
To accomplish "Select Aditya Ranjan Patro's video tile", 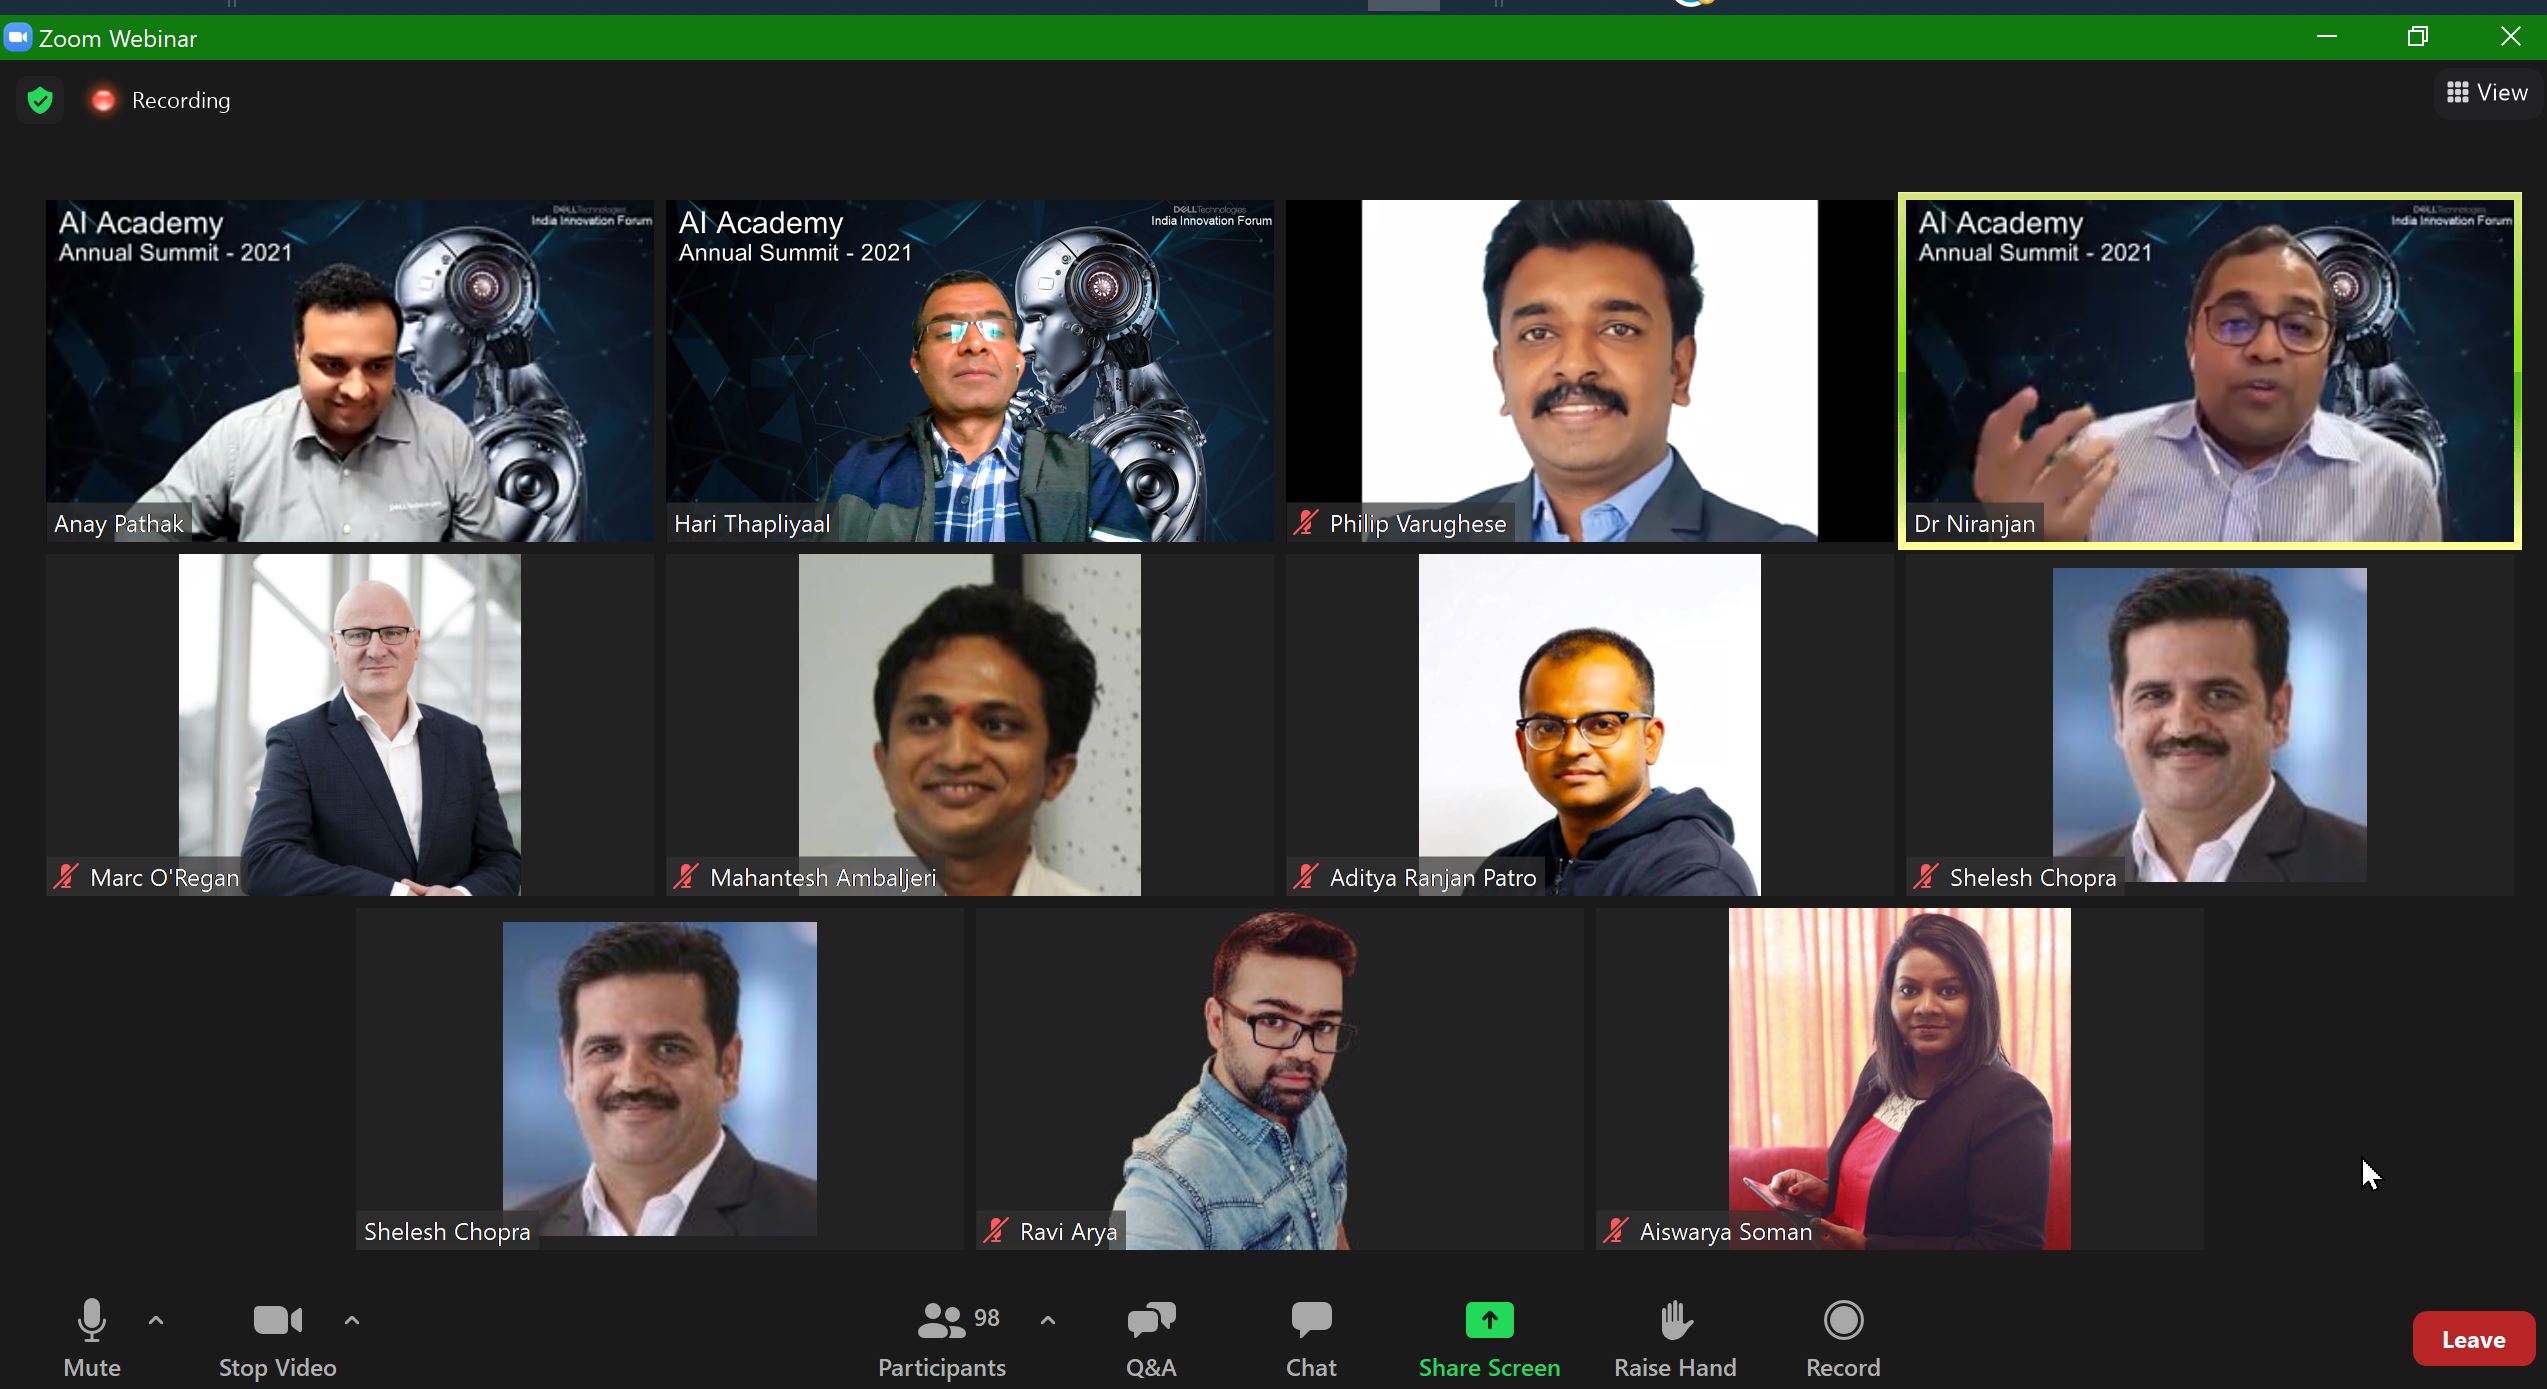I will coord(1590,725).
